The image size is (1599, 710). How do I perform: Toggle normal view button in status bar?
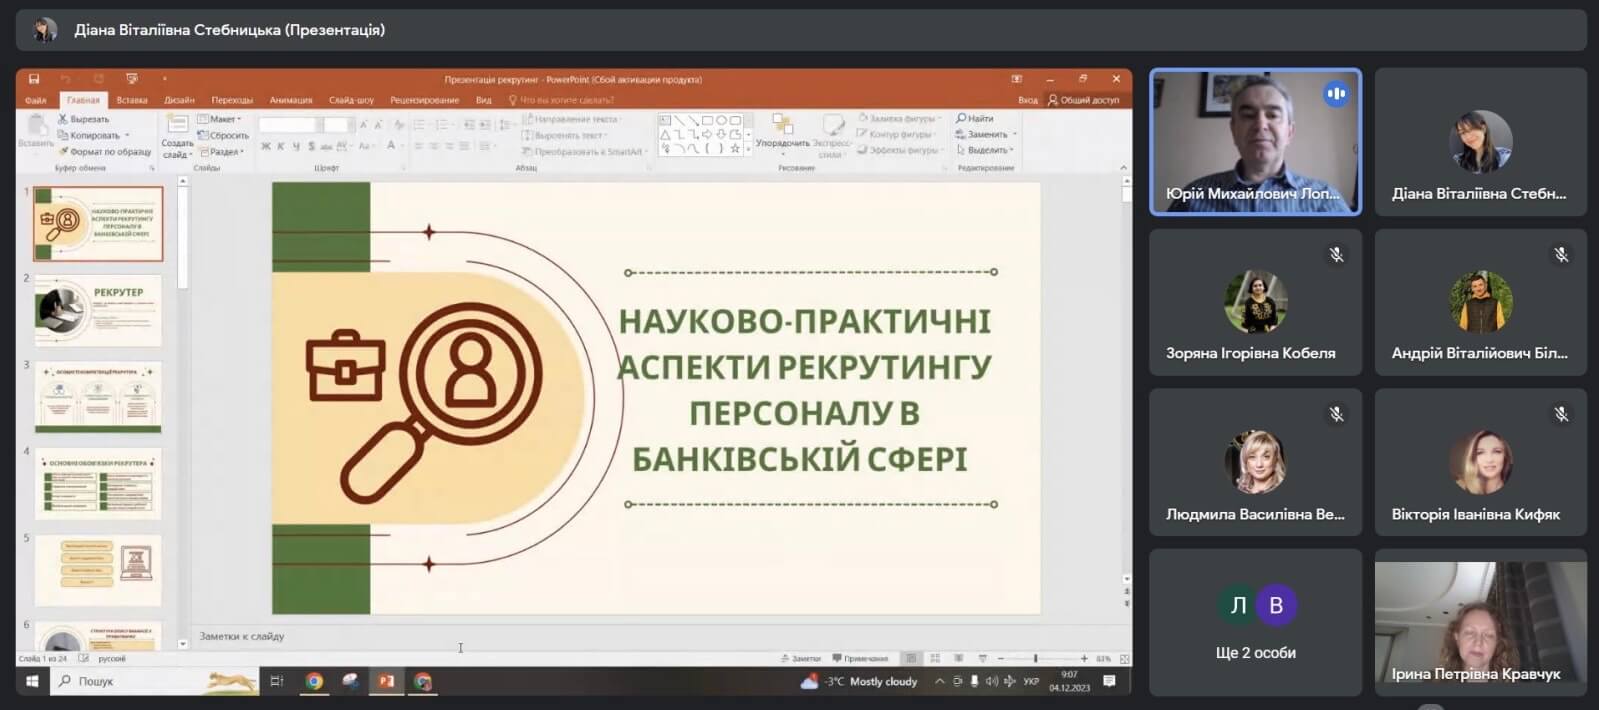click(x=911, y=659)
